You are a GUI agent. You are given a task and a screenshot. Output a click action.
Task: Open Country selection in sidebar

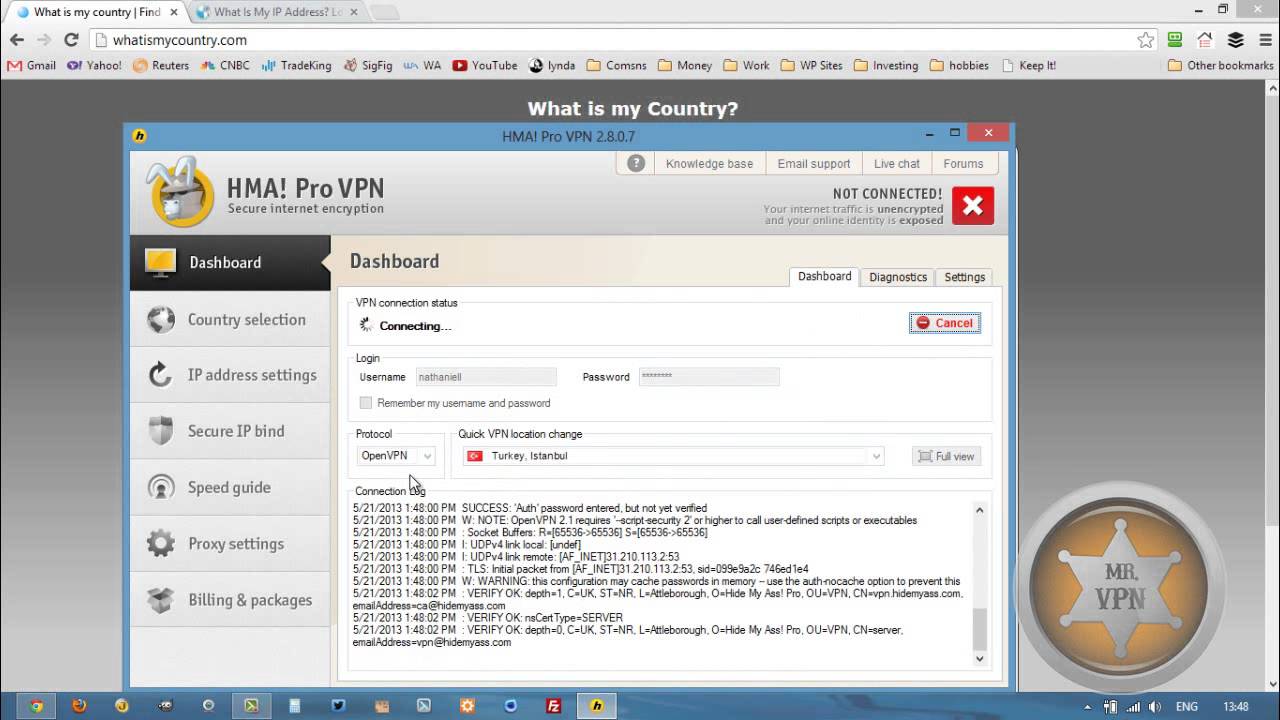(230, 320)
